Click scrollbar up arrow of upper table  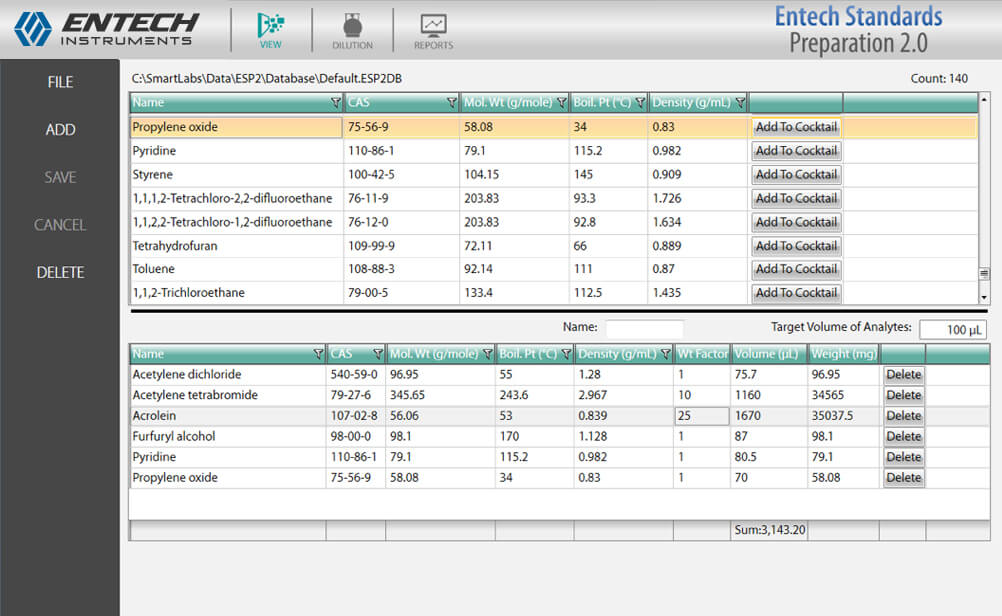[x=984, y=99]
